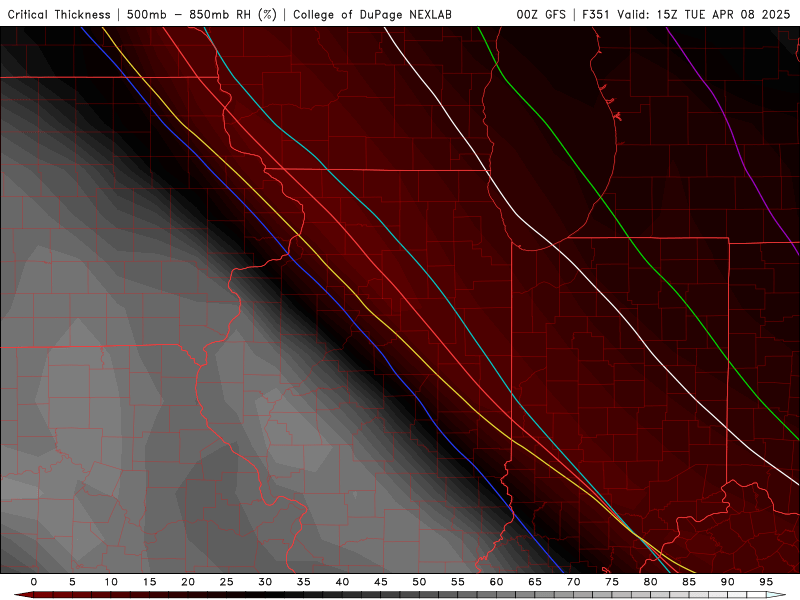Click colorbar label "85"

pyautogui.click(x=689, y=582)
